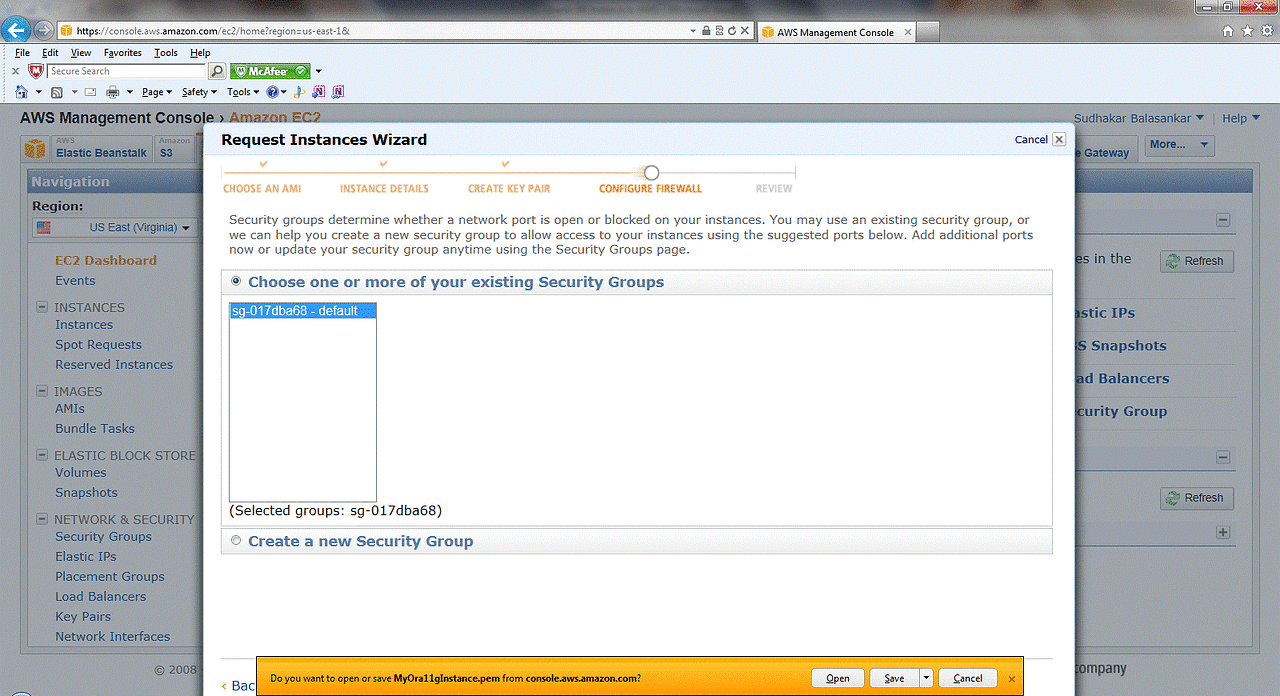The width and height of the screenshot is (1280, 696).
Task: Click the McAfee shield logo icon
Action: pyautogui.click(x=36, y=71)
